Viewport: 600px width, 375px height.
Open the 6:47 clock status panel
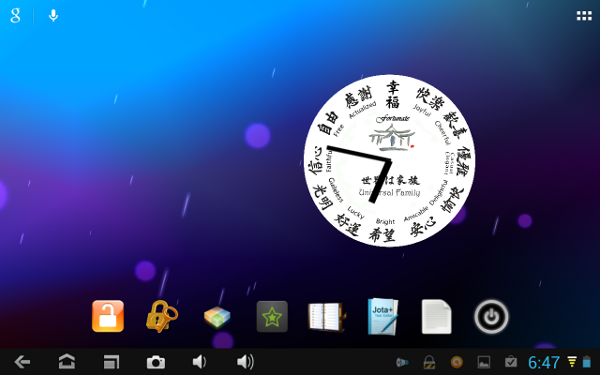pos(544,362)
